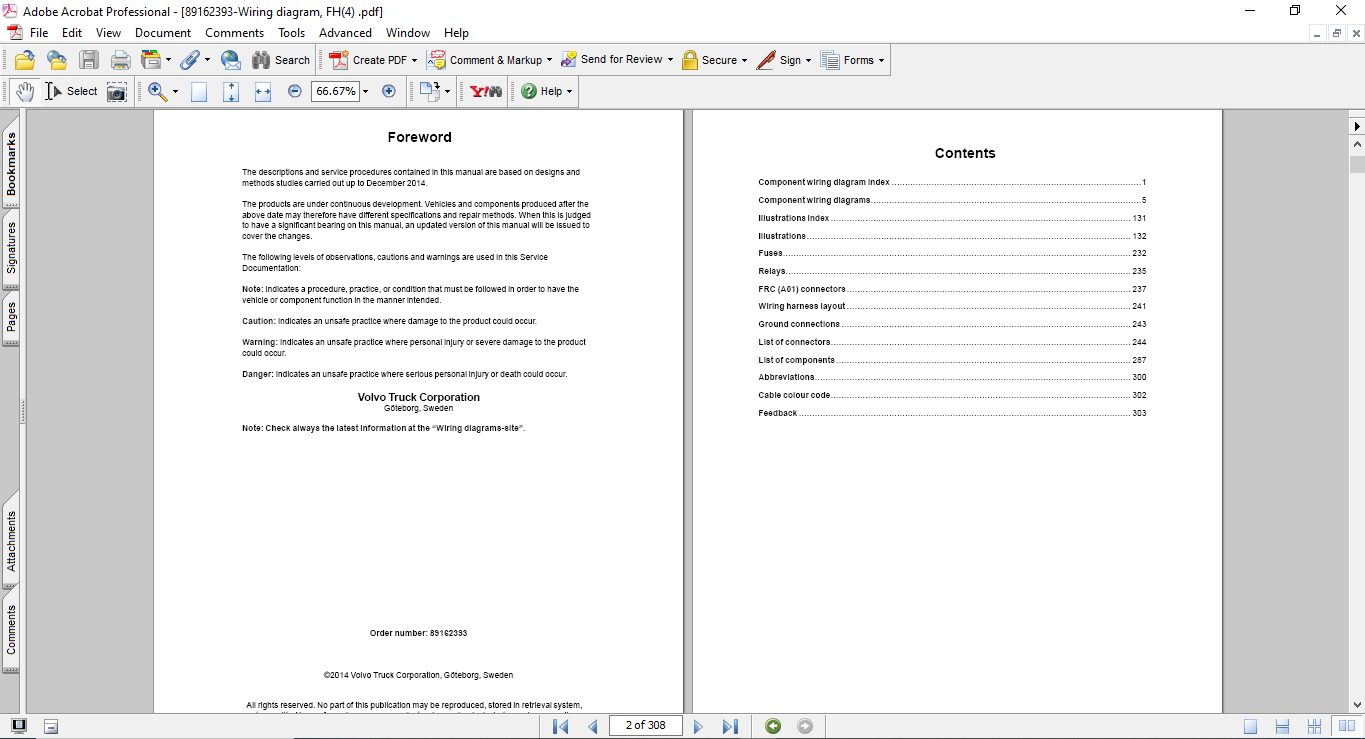Click the Yahoo search toolbar icon

pyautogui.click(x=486, y=91)
